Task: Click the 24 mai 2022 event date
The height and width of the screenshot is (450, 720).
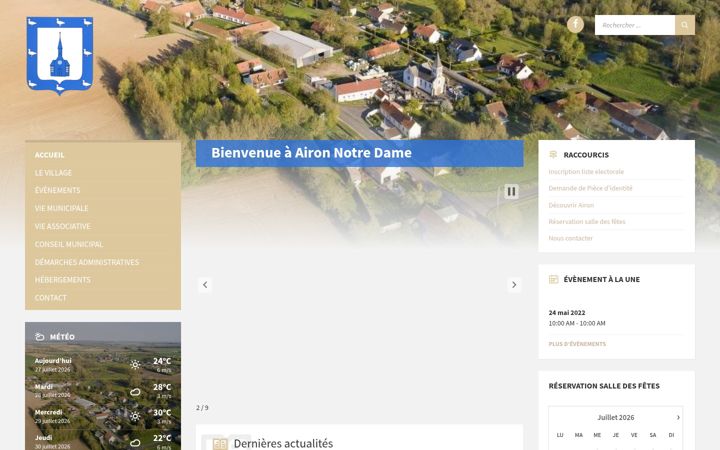Action: pos(567,313)
